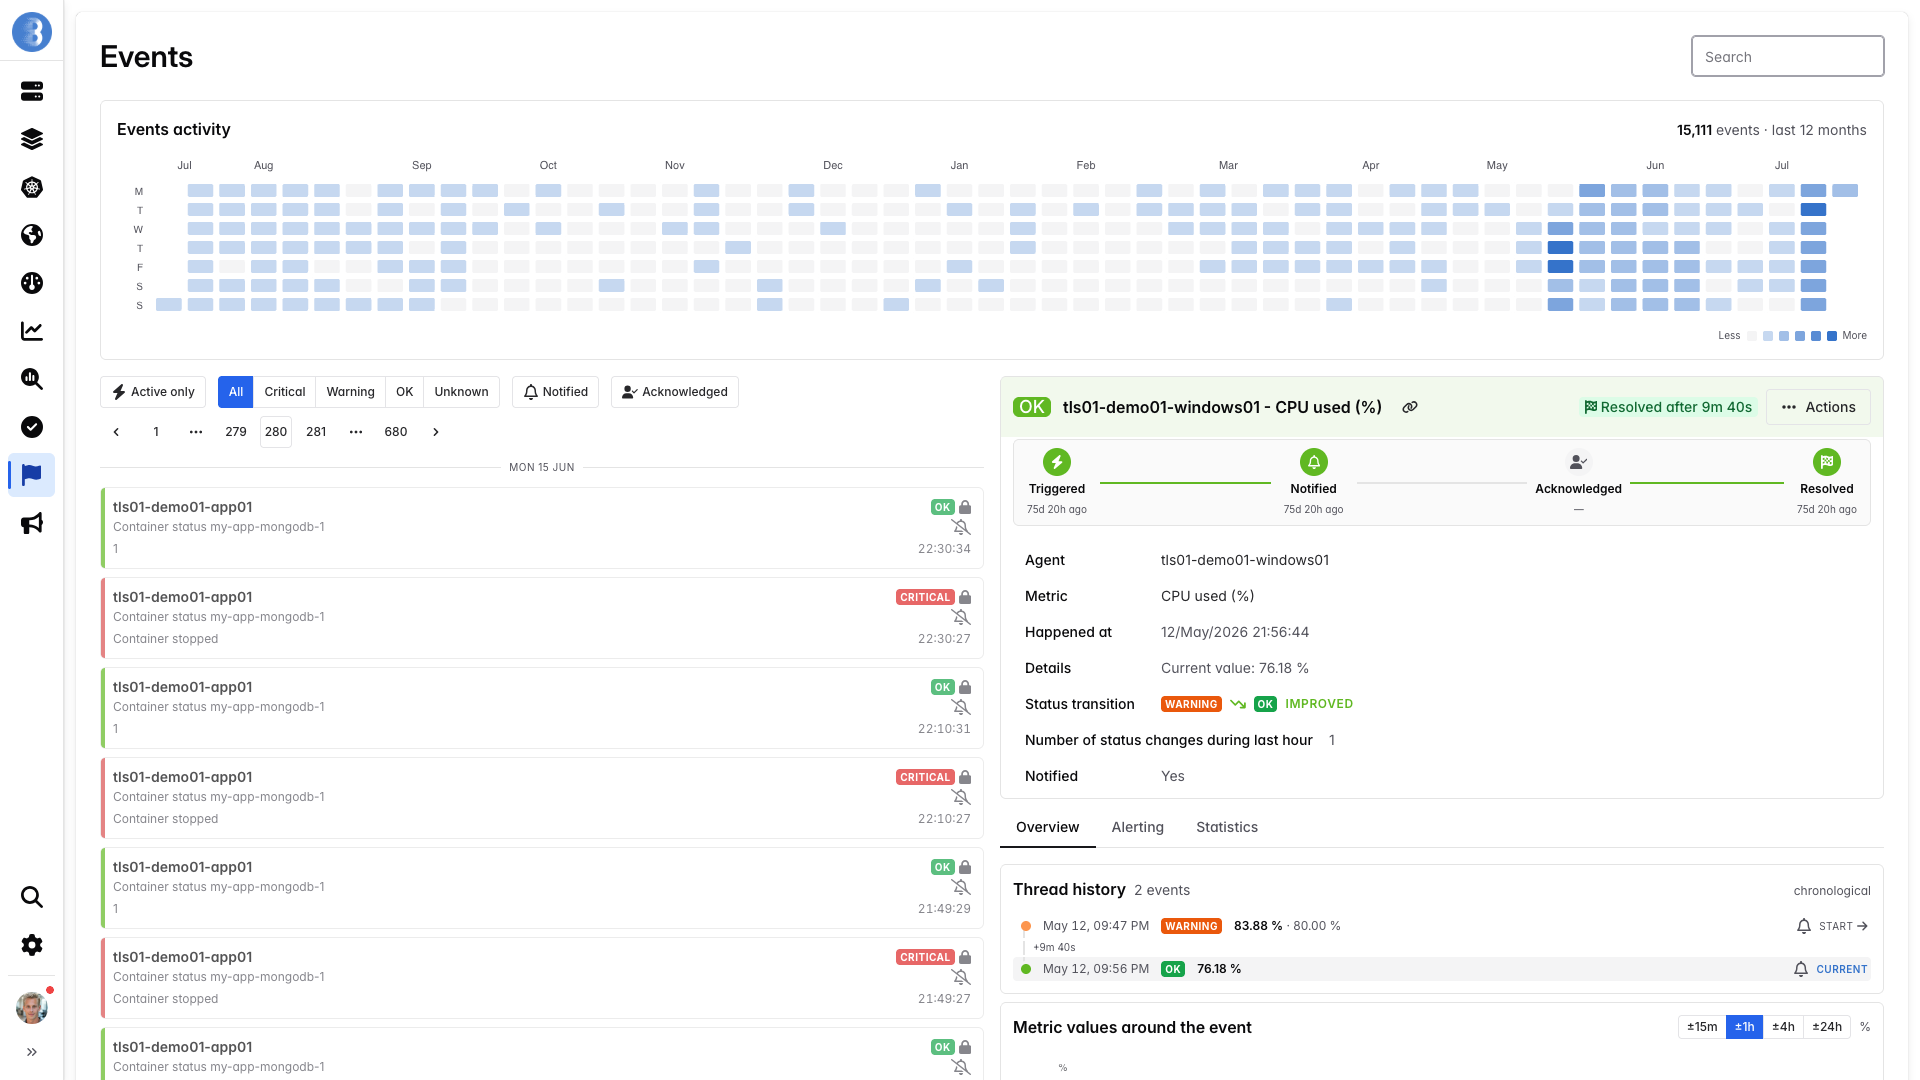The width and height of the screenshot is (1920, 1080).
Task: Open the dashboard gauge sidebar icon
Action: pyautogui.click(x=32, y=283)
